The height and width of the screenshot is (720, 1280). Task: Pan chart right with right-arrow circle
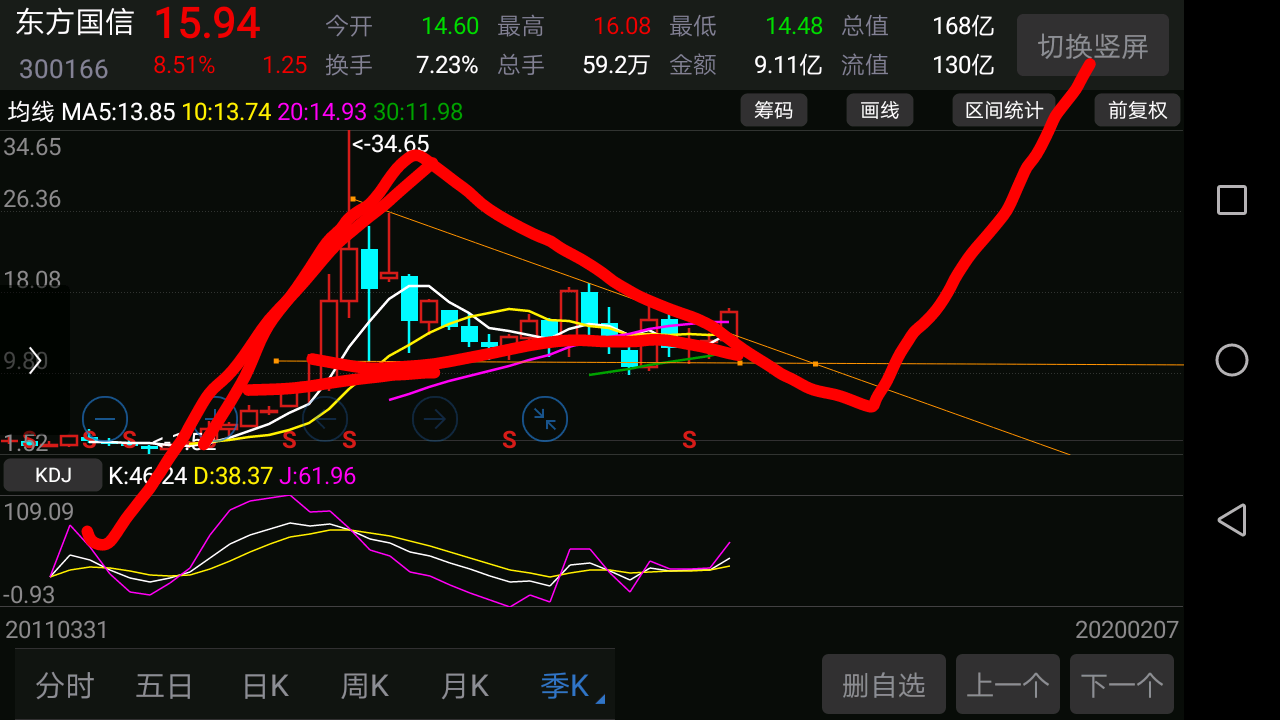[x=435, y=419]
